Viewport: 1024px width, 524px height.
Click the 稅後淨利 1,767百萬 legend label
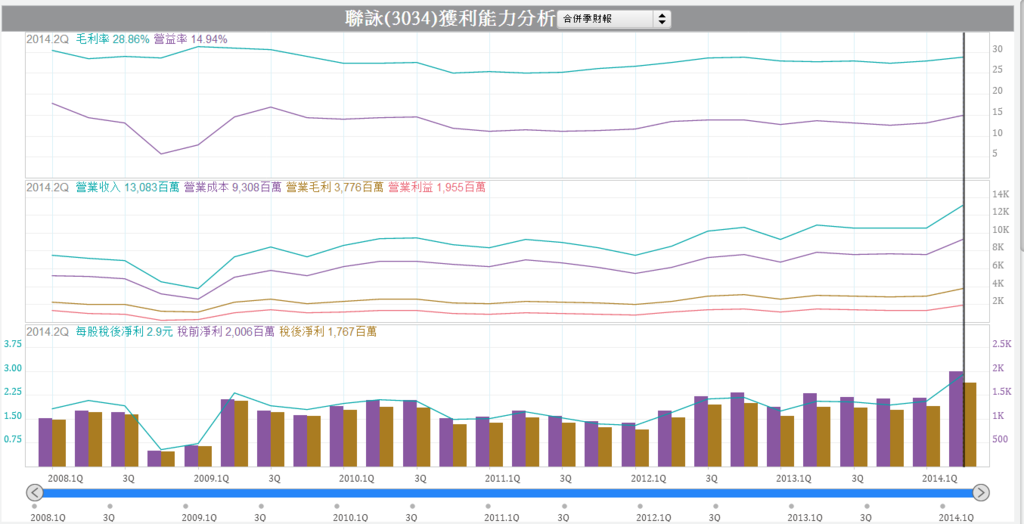[327, 332]
